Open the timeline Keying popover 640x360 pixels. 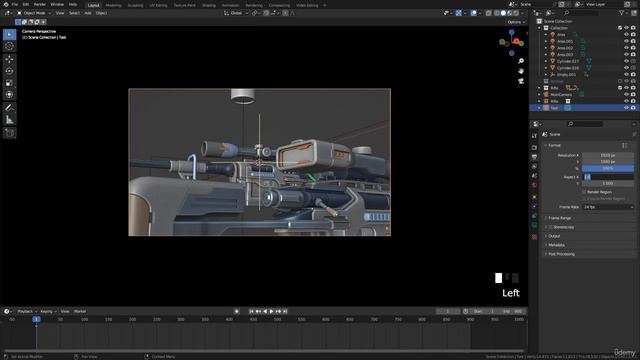click(x=48, y=311)
